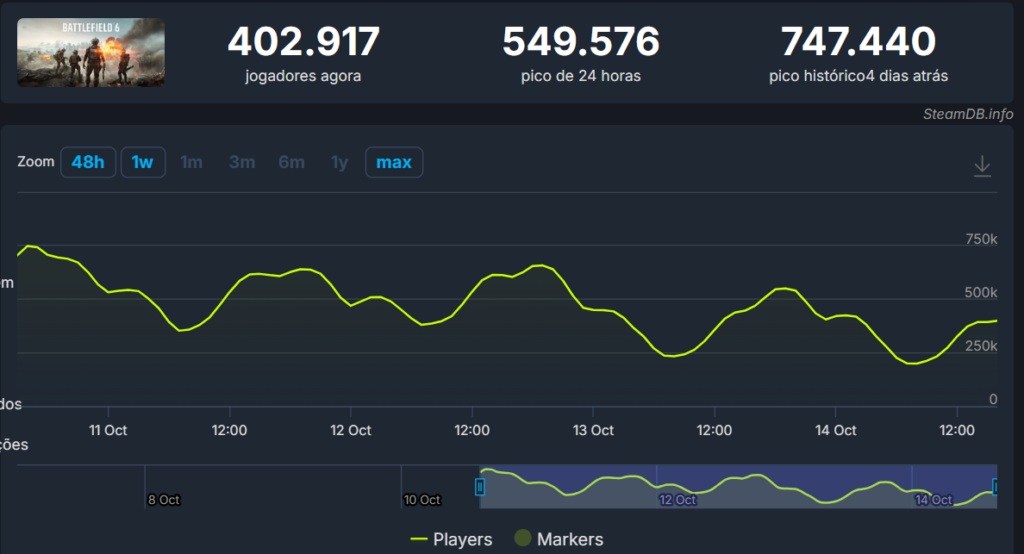1024x554 pixels.
Task: Click the chart download arrow icon
Action: pos(982,166)
